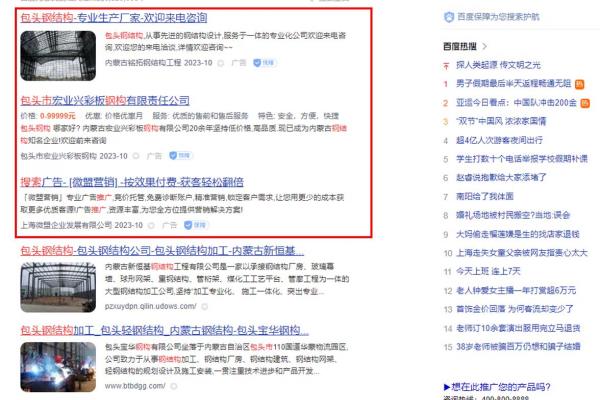Open hot search 老人钟爱女主播一年打赏超6万元
Image resolution: width=600 pixels, height=400 pixels.
(516, 290)
